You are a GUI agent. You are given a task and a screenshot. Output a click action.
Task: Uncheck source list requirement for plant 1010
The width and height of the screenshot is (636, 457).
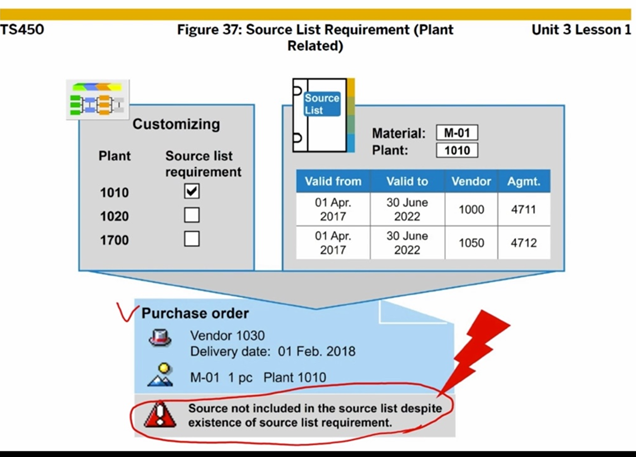pos(191,191)
